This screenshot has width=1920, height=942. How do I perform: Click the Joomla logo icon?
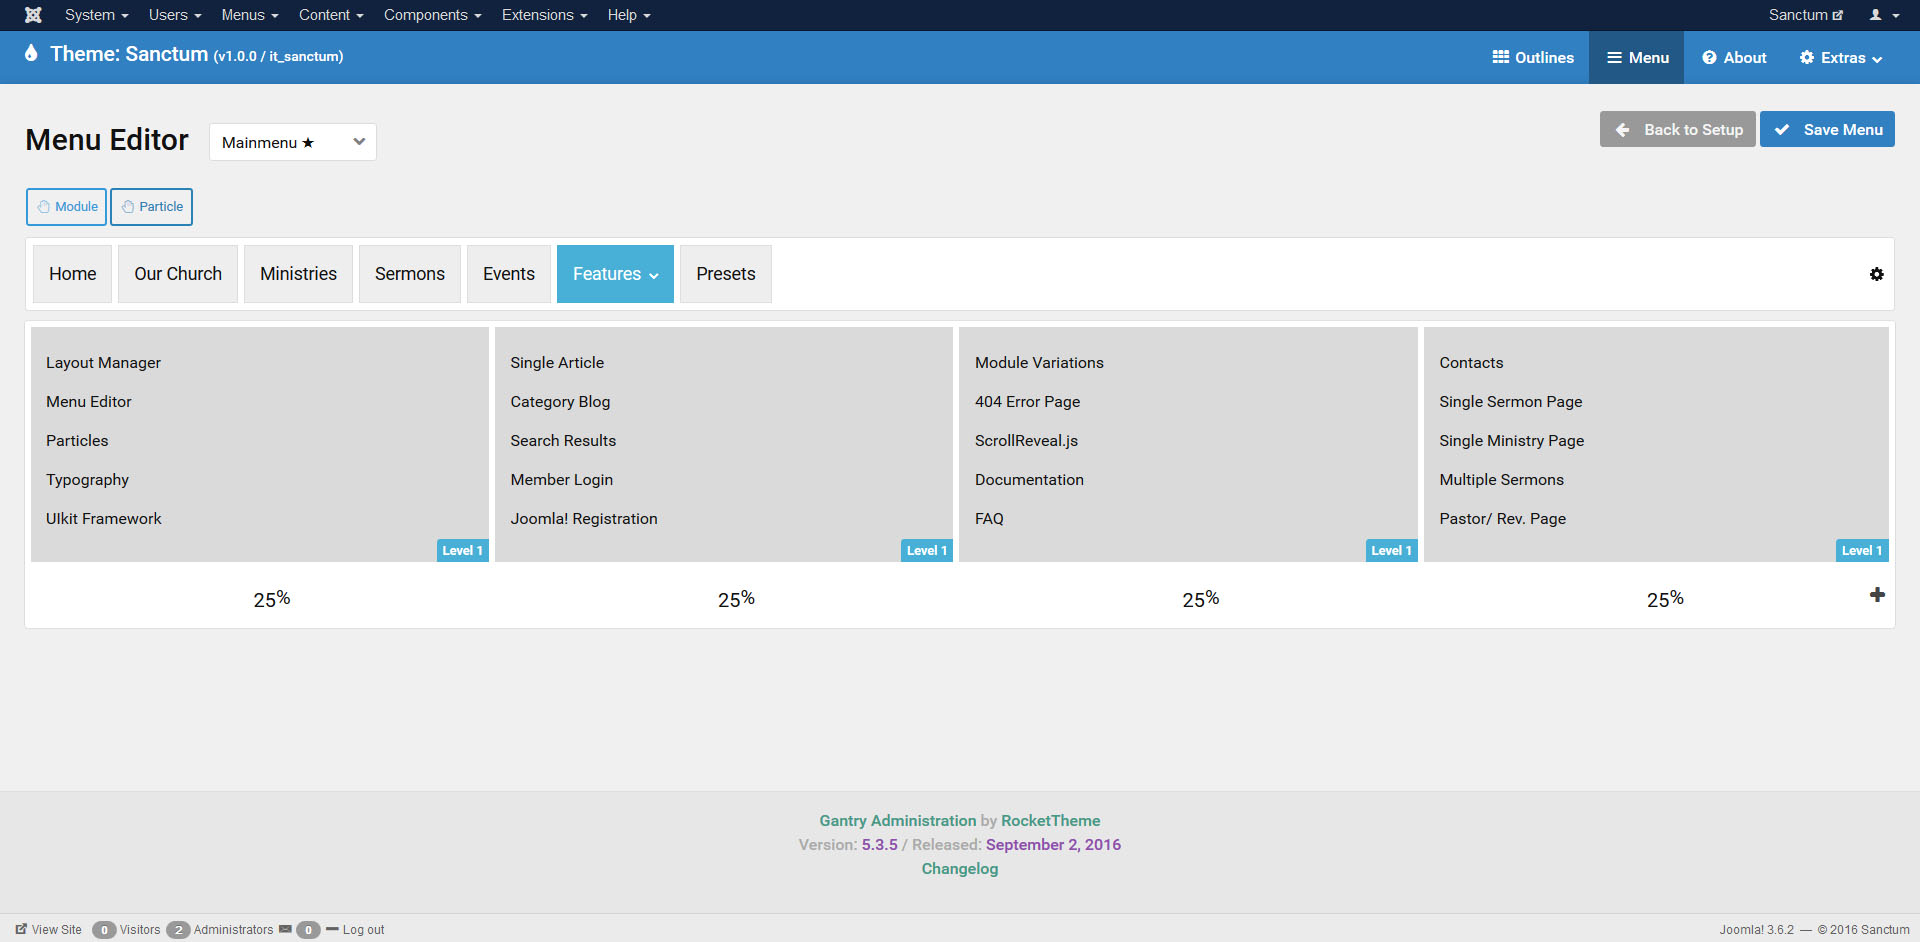33,15
